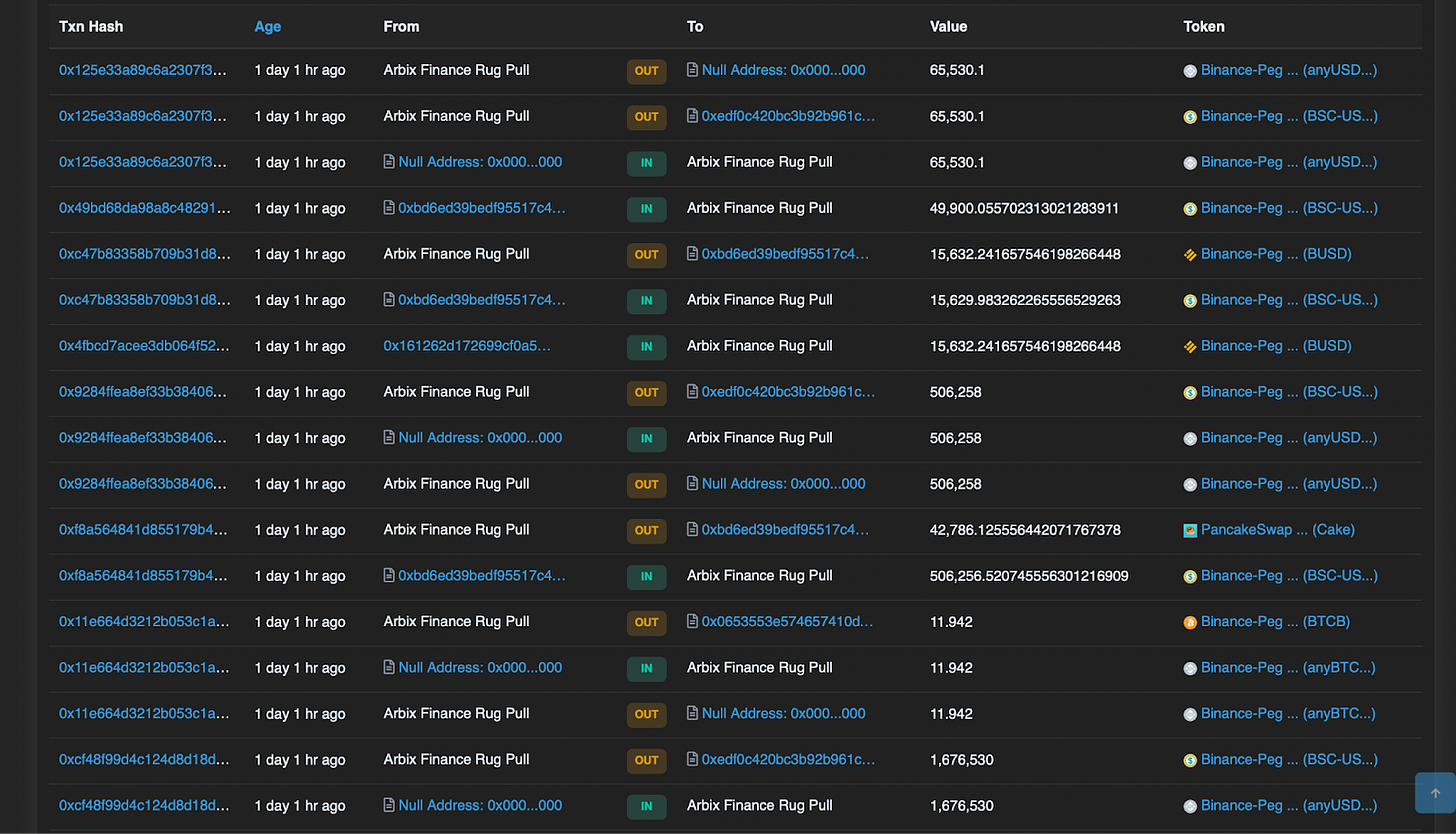Click anyUSD token icon in 1,676,530 IN row

(1190, 806)
